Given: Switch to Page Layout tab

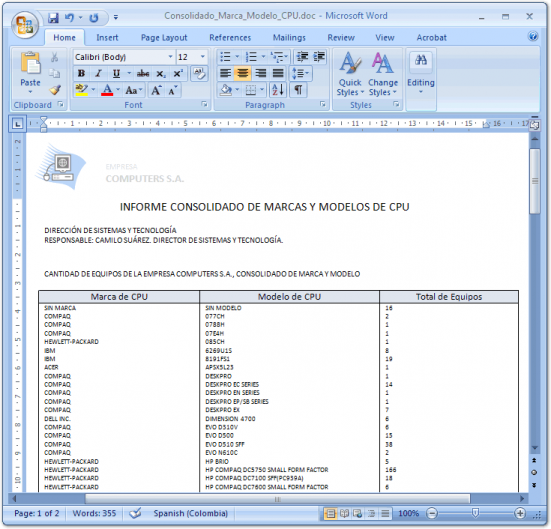Looking at the screenshot, I should coord(164,38).
